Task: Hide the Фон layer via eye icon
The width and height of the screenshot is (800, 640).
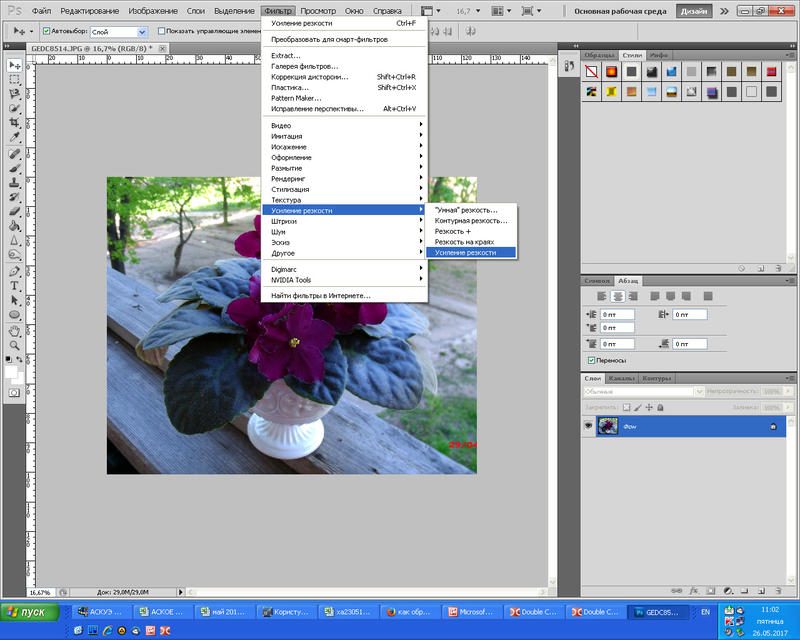Action: click(589, 426)
